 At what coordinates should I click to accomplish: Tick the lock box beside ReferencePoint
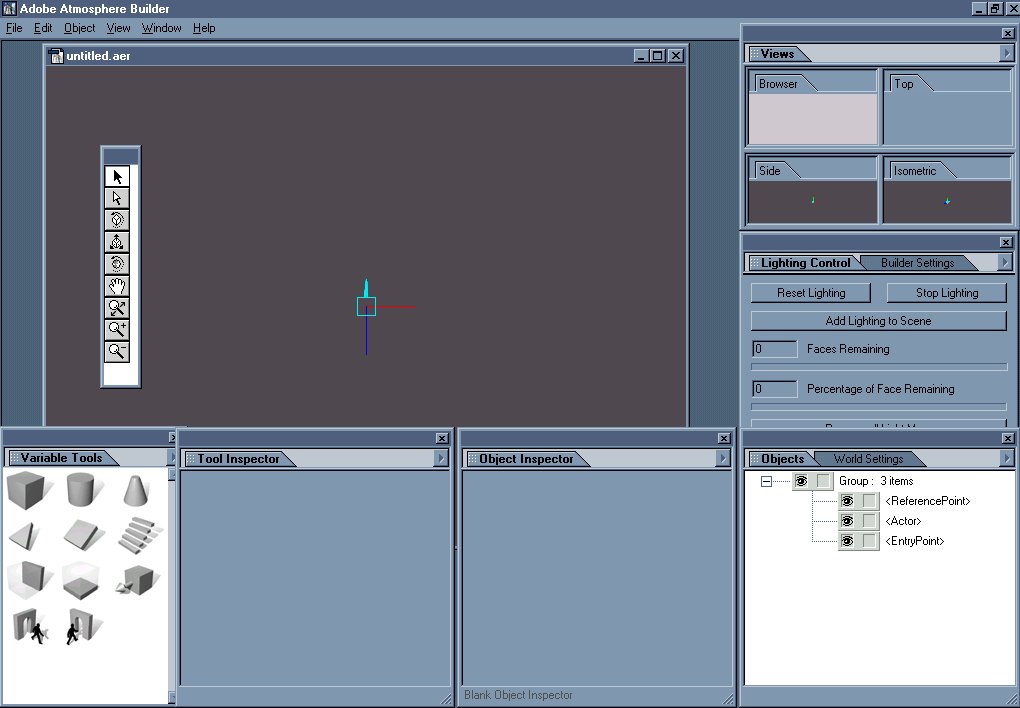pos(869,501)
